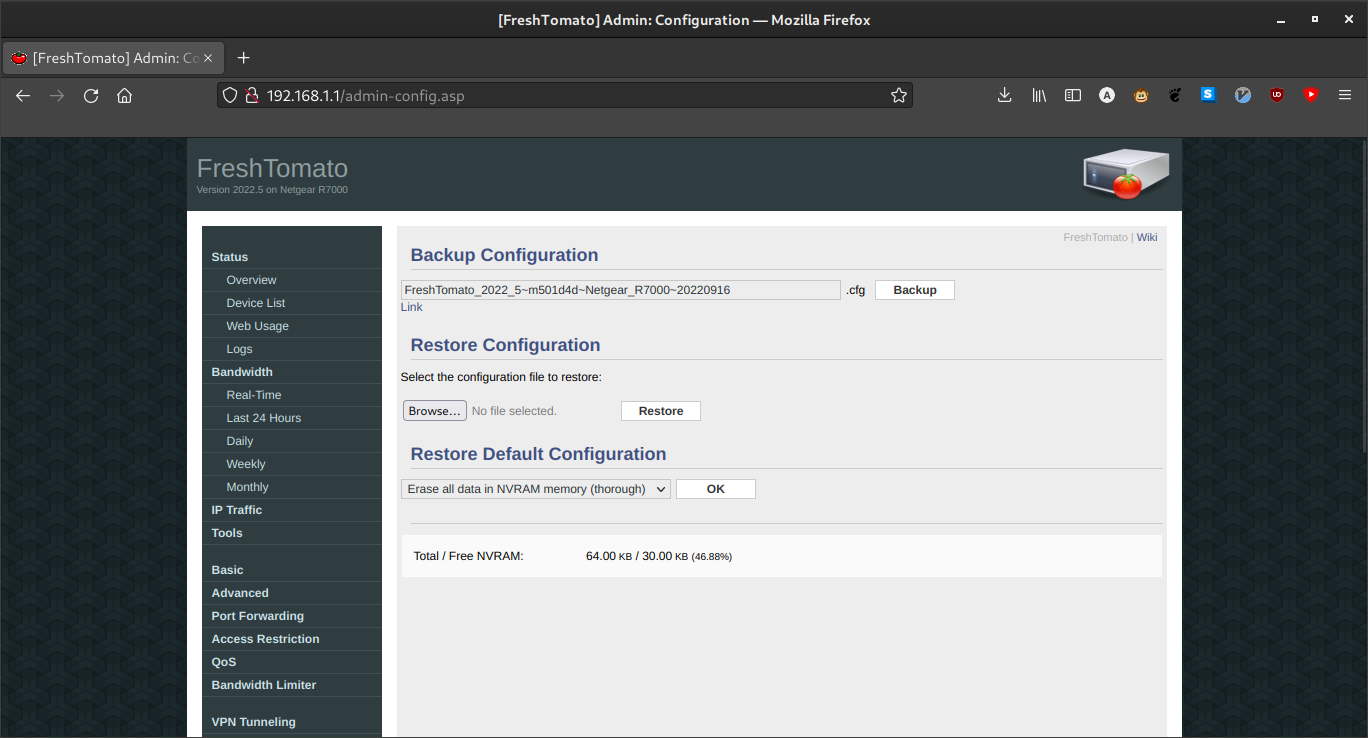Screen dimensions: 1368x738
Task: Open the Wiki link
Action: tap(1147, 237)
